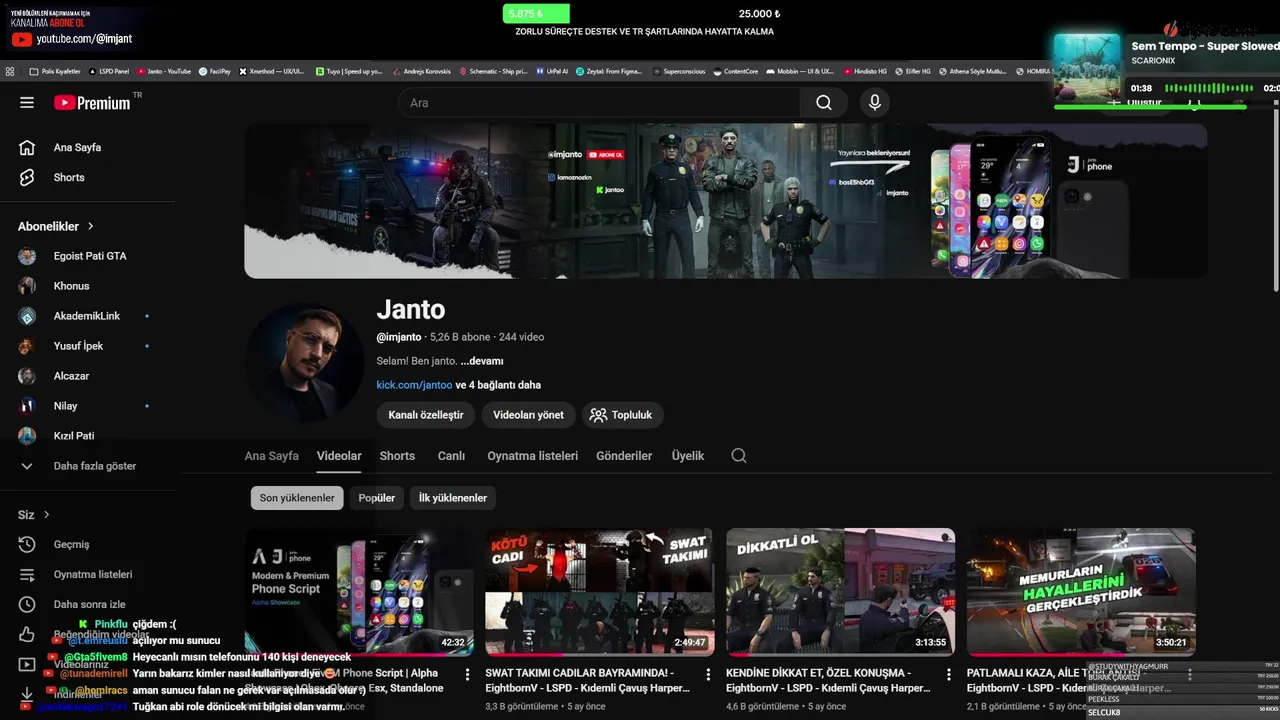1280x720 pixels.
Task: Click the music overlay progress bar
Action: pyautogui.click(x=1150, y=106)
